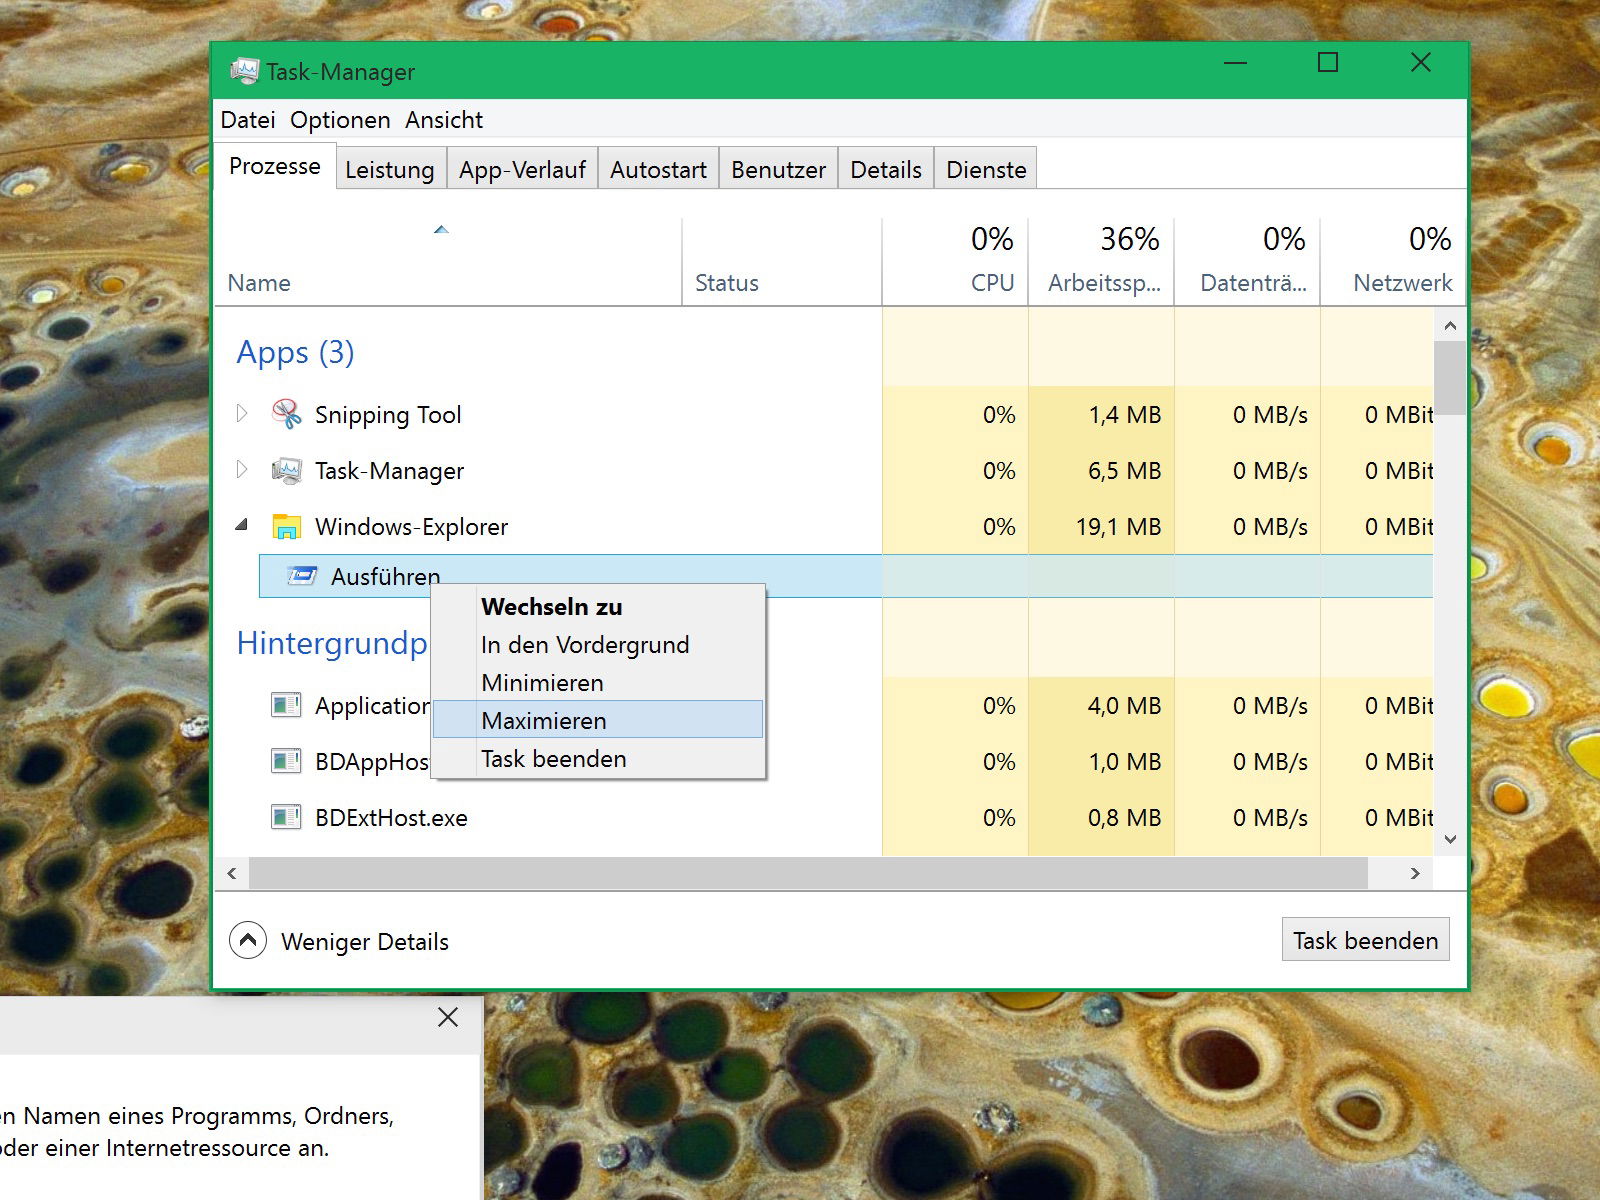Click the horizontal scrollbar thumb

808,873
